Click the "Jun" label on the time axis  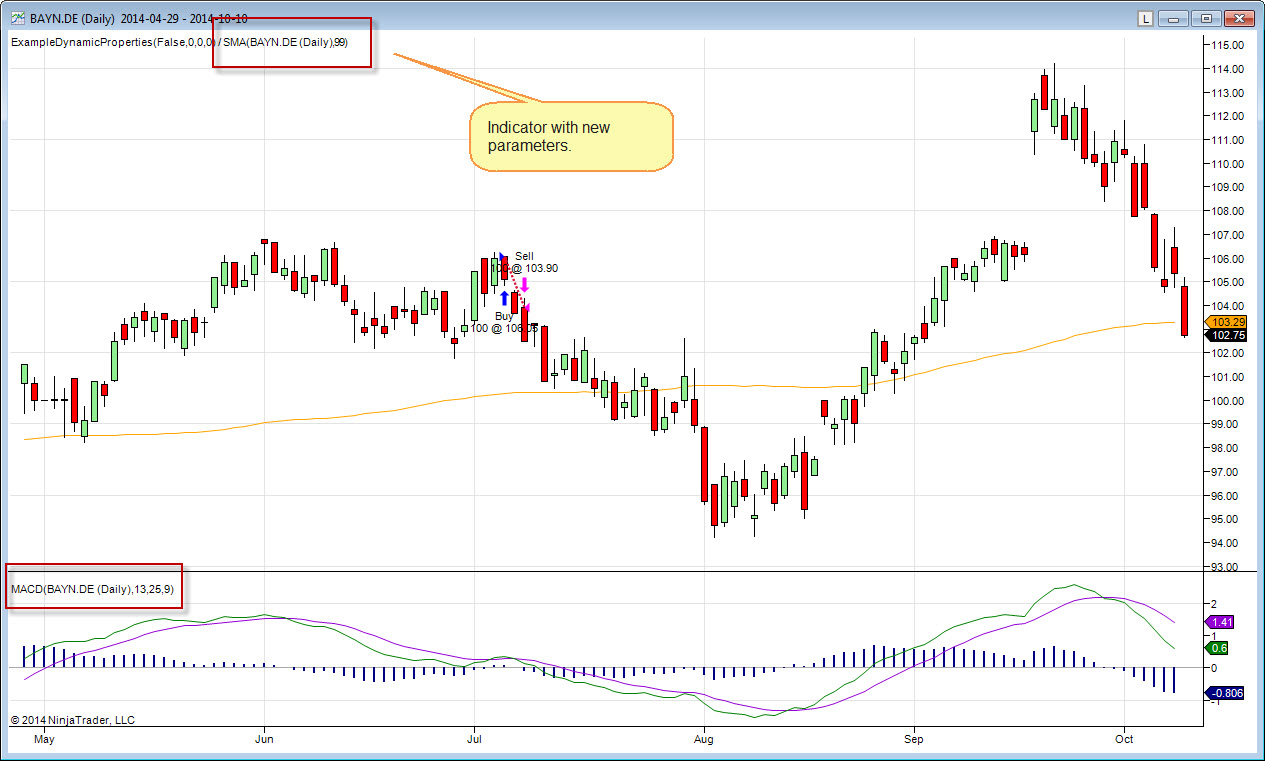[265, 742]
